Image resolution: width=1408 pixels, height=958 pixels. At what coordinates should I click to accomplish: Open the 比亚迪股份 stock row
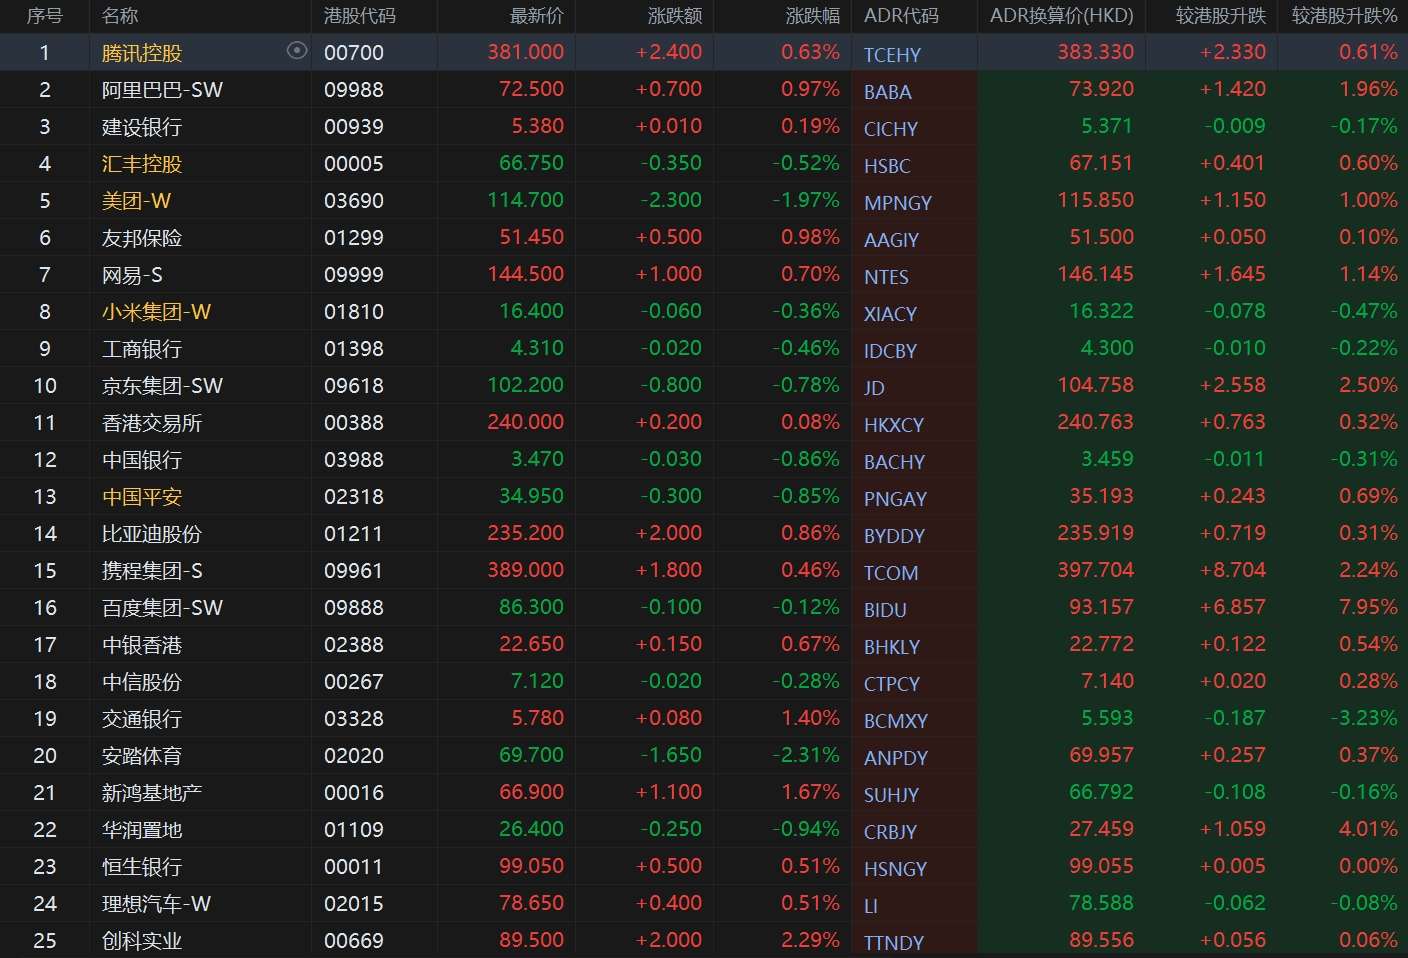point(152,534)
